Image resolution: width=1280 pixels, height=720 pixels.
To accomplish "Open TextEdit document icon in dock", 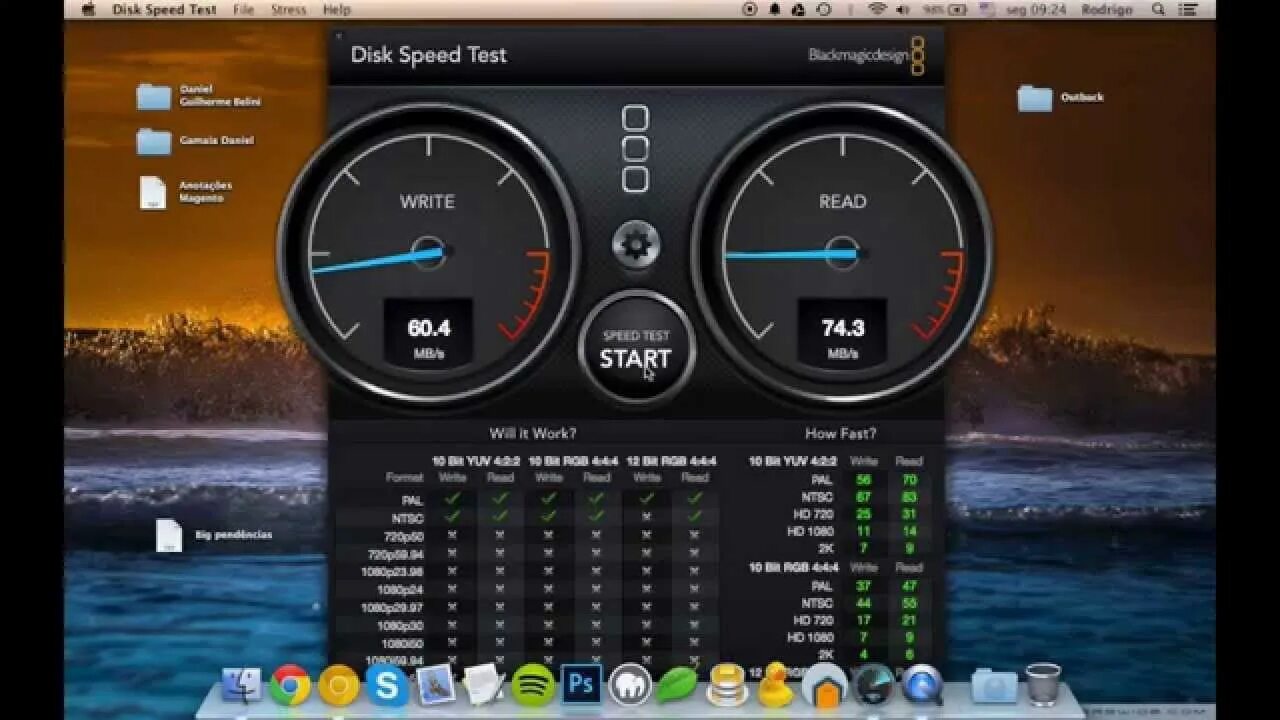I will [x=484, y=685].
